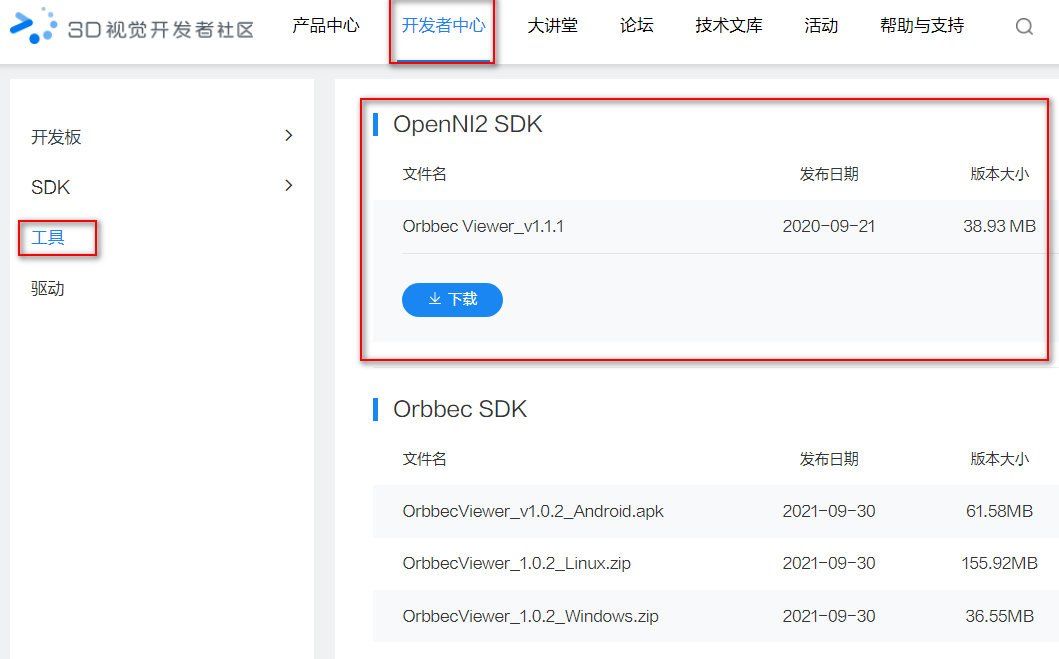Select 工具 in the sidebar
Screen dimensions: 1059x659
pos(48,238)
